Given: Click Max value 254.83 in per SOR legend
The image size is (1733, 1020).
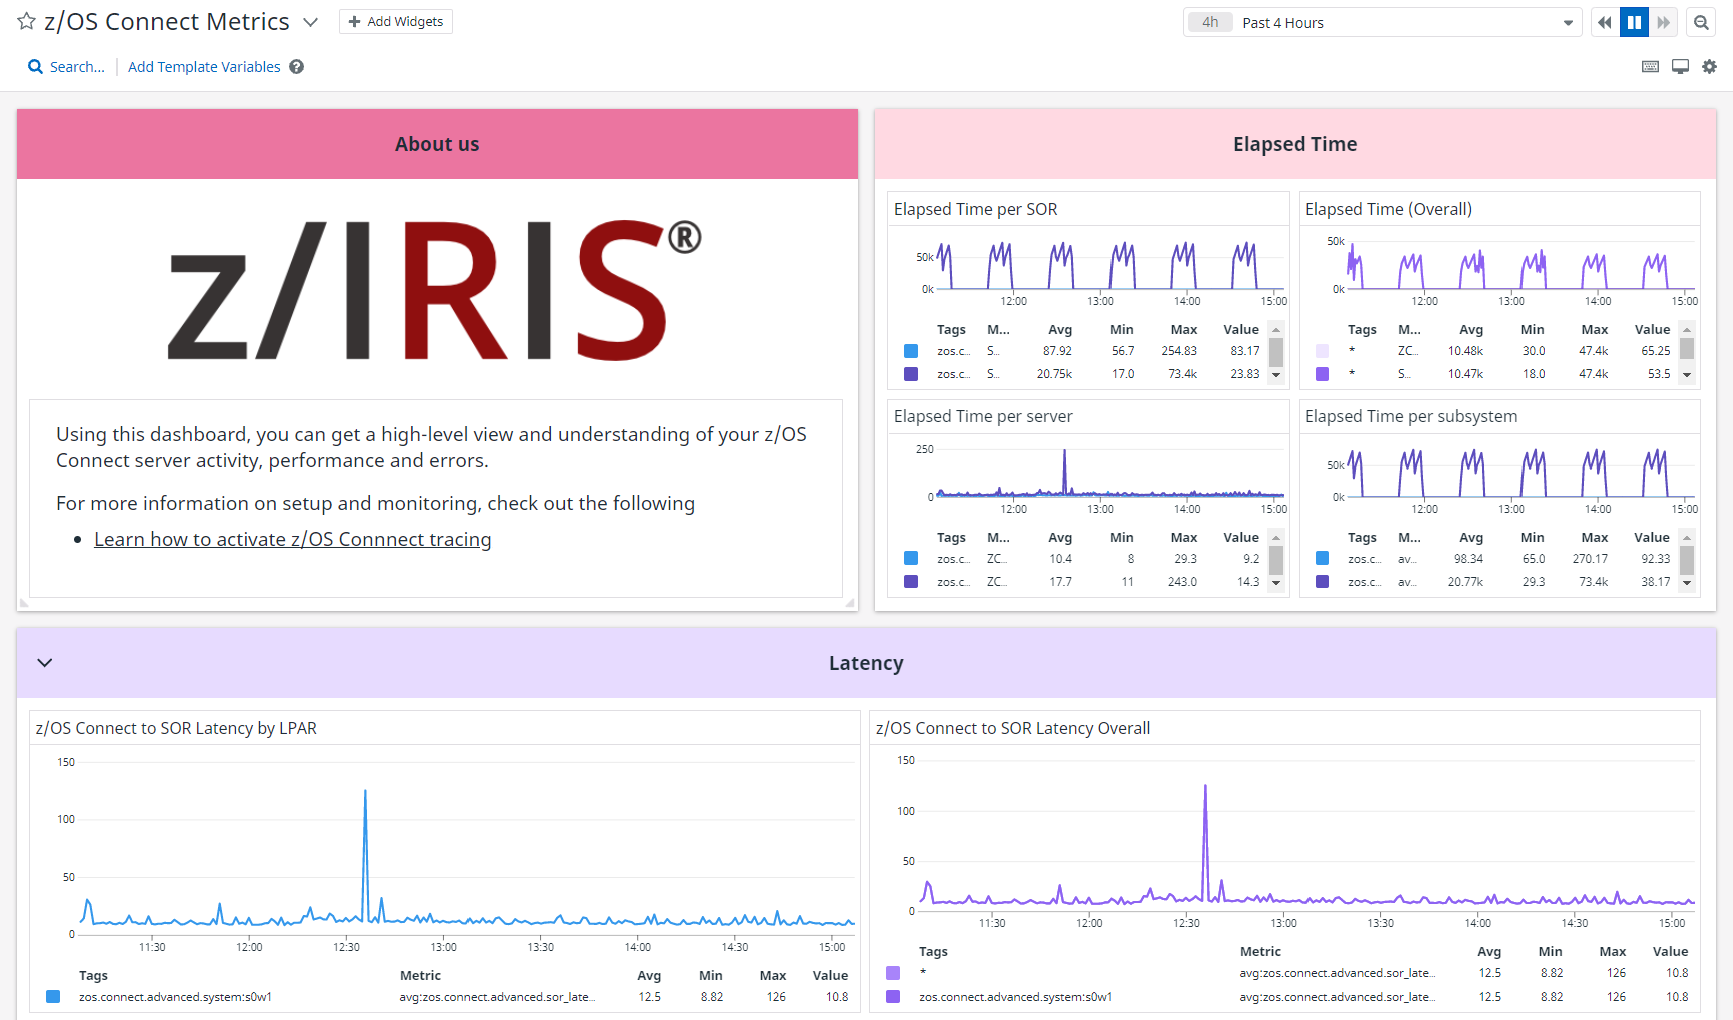Looking at the screenshot, I should coord(1179,351).
